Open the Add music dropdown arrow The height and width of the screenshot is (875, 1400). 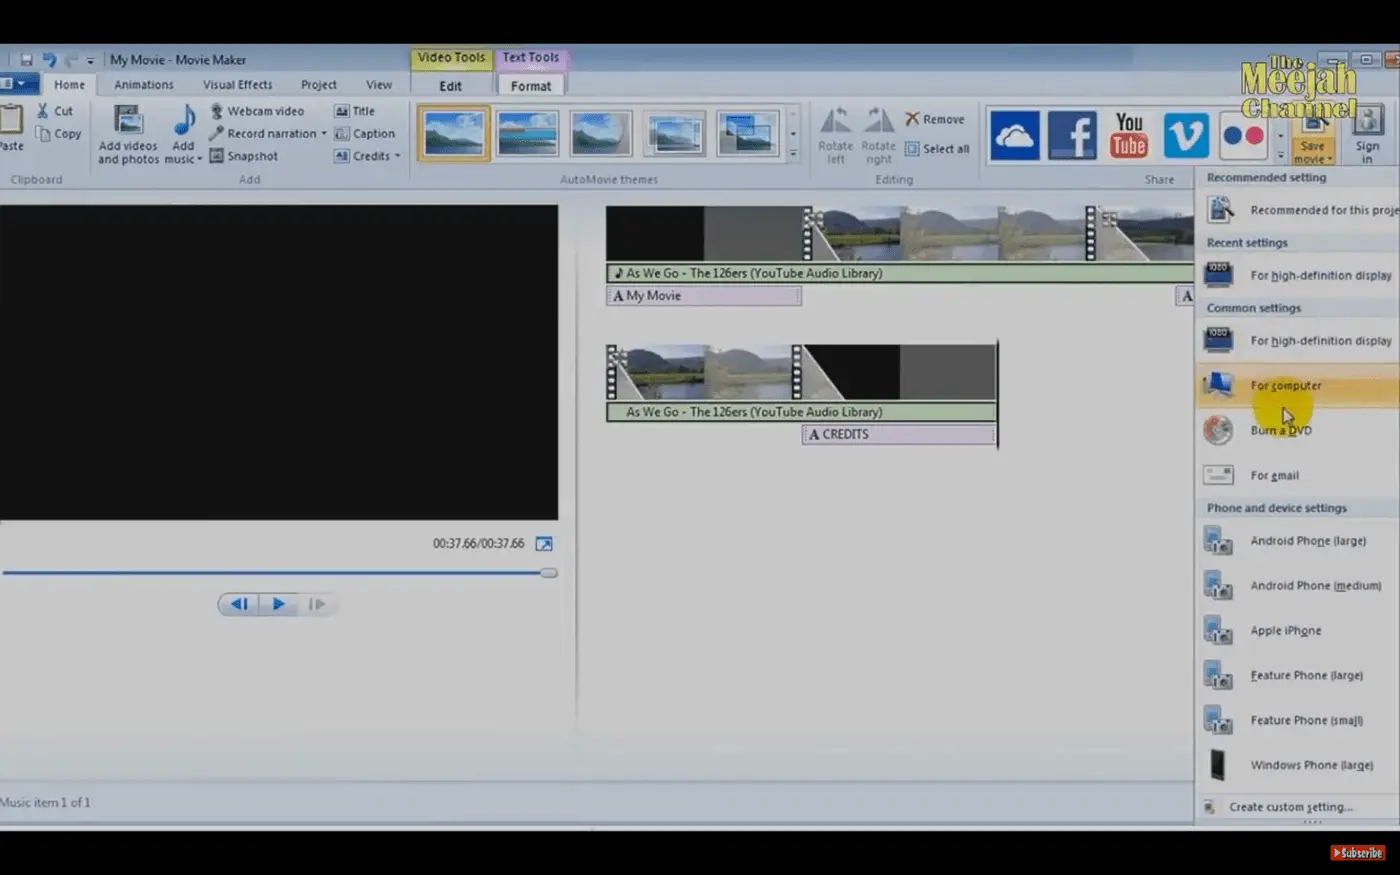tap(199, 159)
